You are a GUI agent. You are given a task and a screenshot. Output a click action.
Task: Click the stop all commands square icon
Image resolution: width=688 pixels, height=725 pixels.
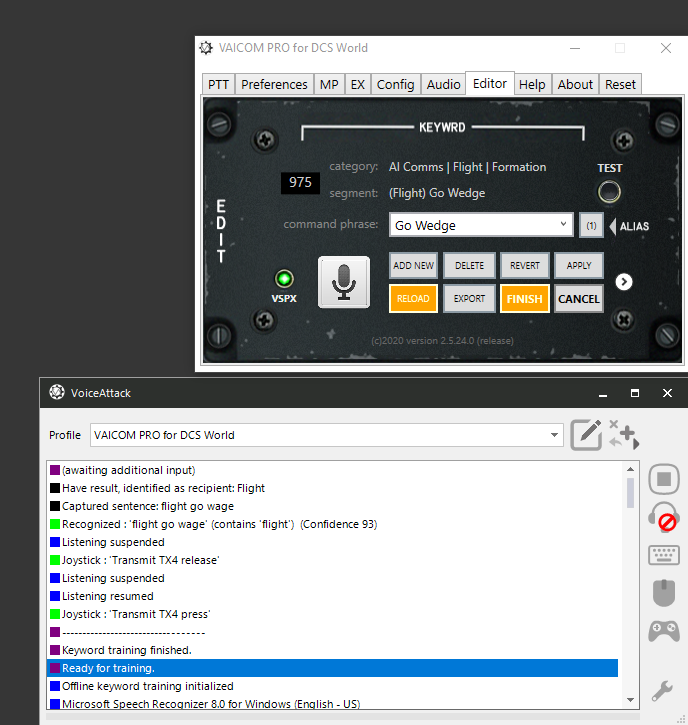point(664,479)
